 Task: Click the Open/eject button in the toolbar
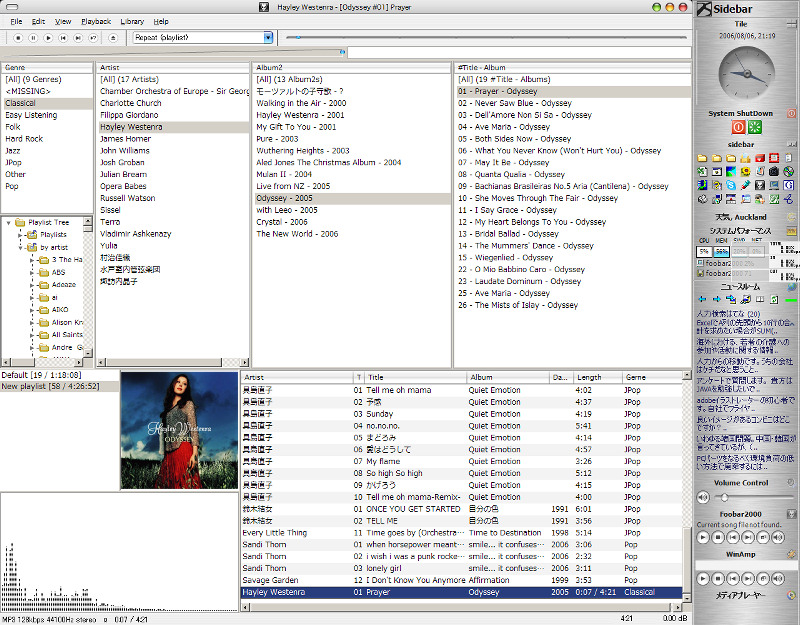[x=113, y=38]
